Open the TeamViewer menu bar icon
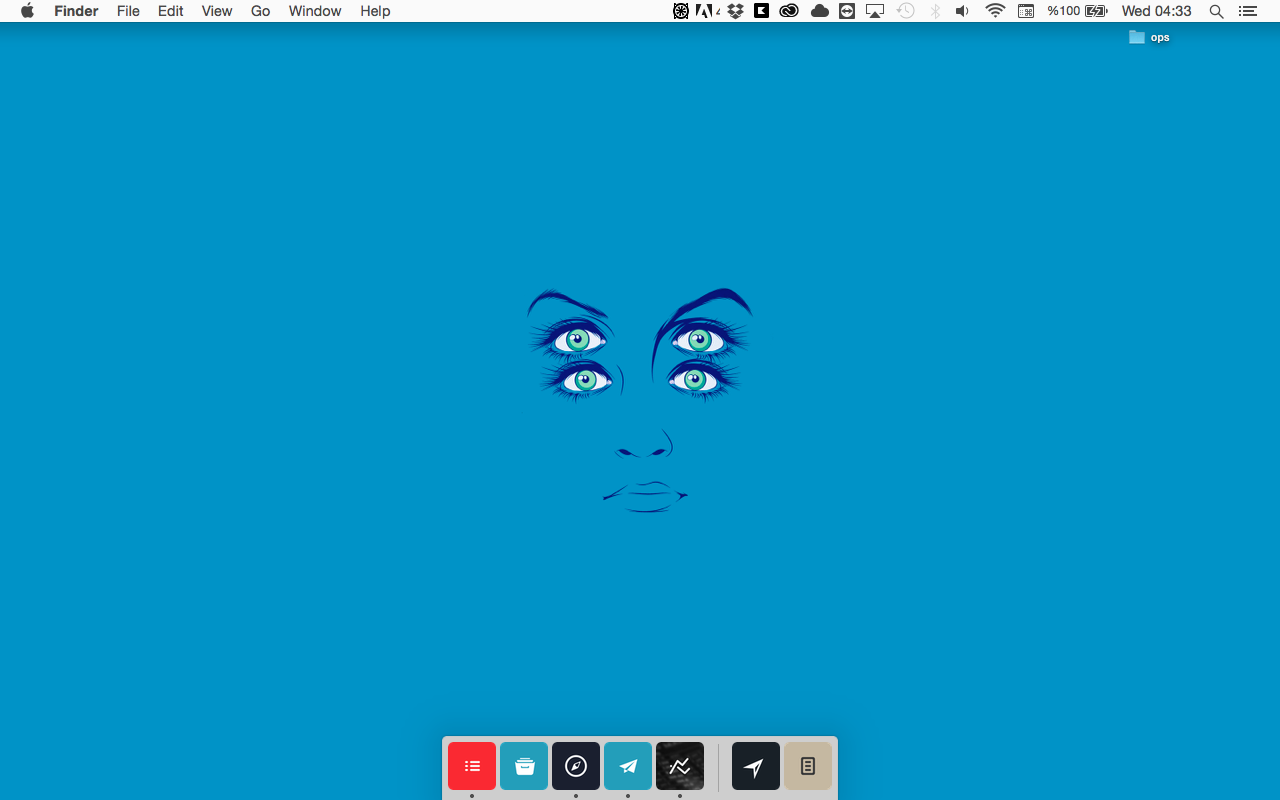The image size is (1280, 800). click(847, 11)
